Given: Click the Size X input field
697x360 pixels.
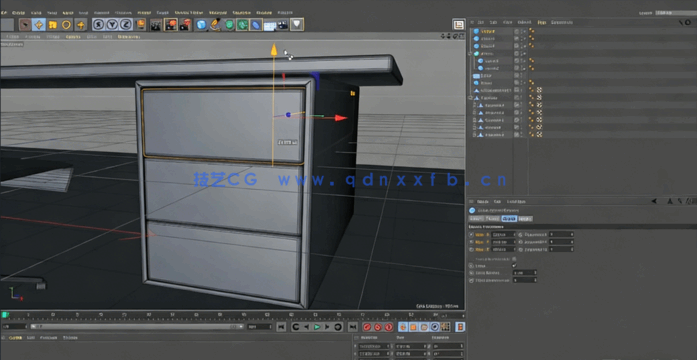Looking at the screenshot, I should coord(504,234).
